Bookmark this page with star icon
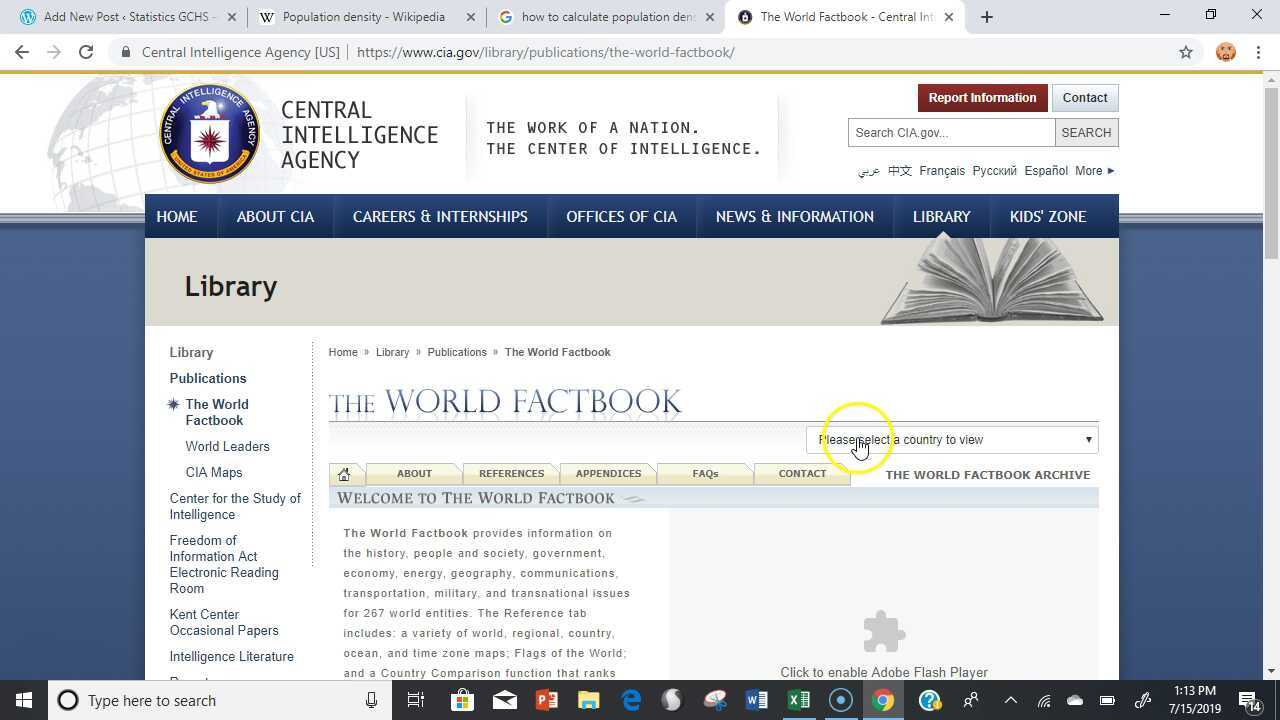 point(1186,52)
